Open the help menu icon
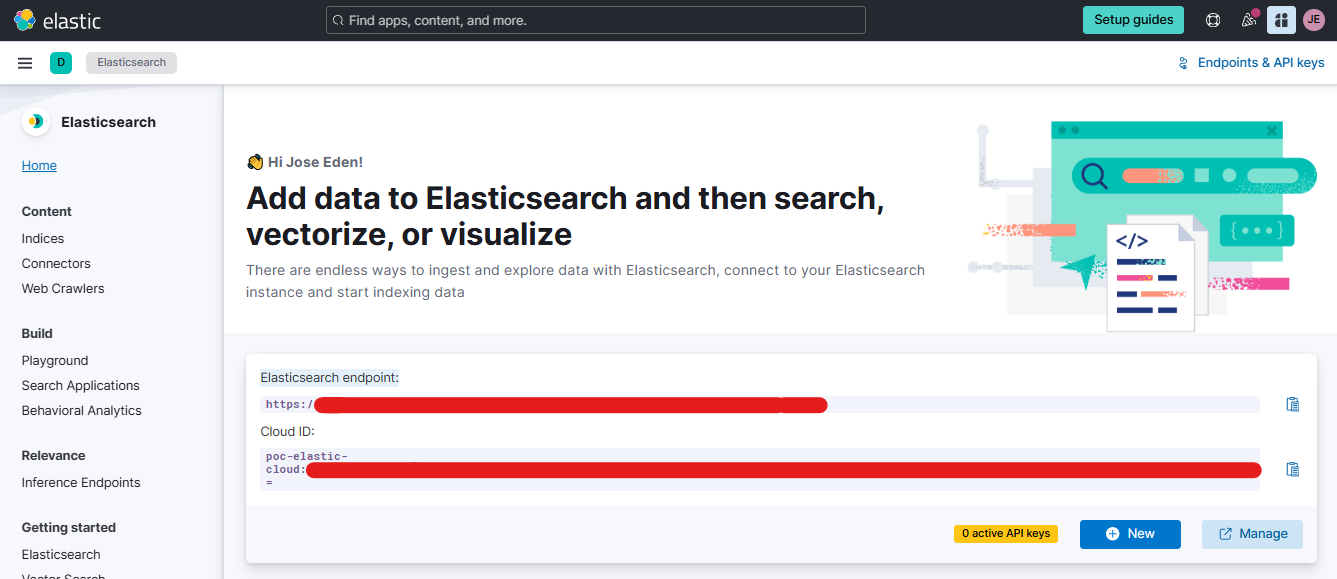1337x579 pixels. click(1213, 20)
